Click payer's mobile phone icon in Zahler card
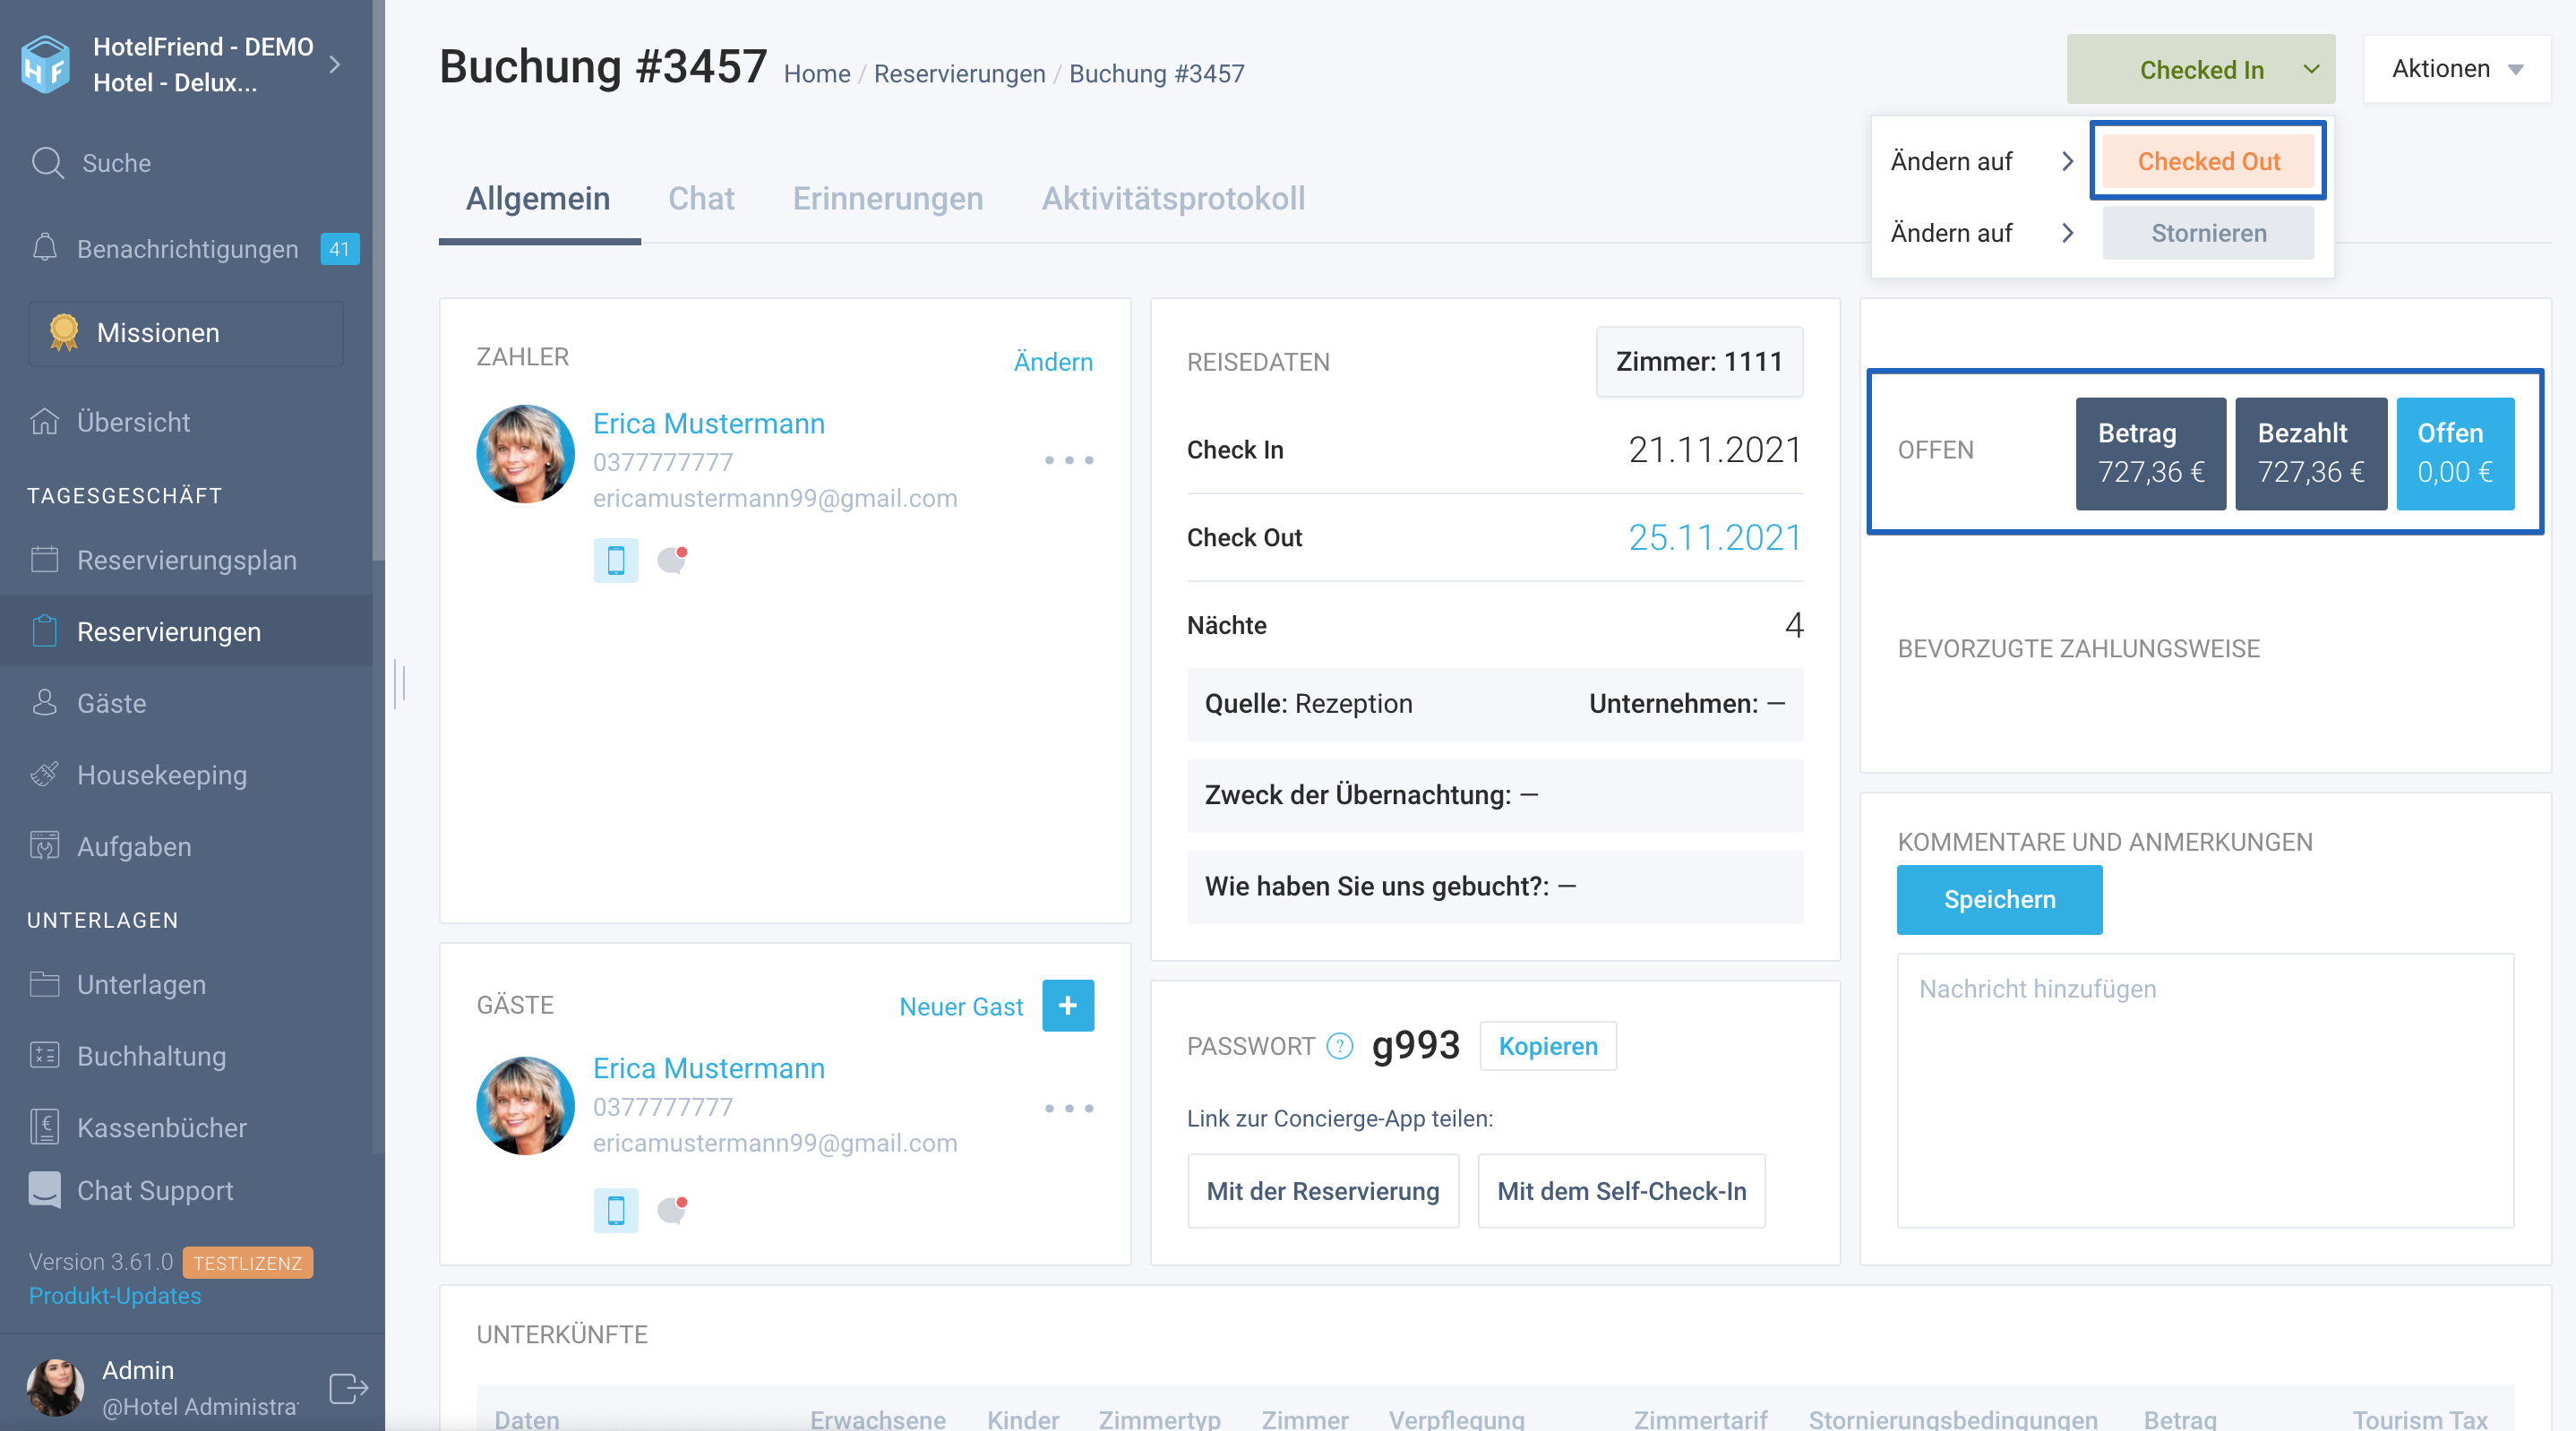This screenshot has width=2576, height=1431. tap(616, 560)
